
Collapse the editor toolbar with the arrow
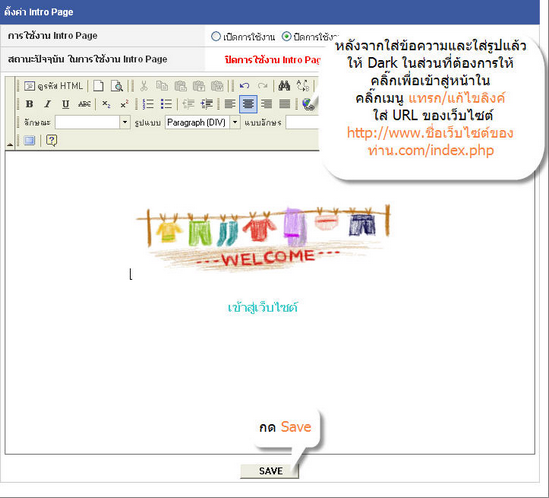[9, 144]
